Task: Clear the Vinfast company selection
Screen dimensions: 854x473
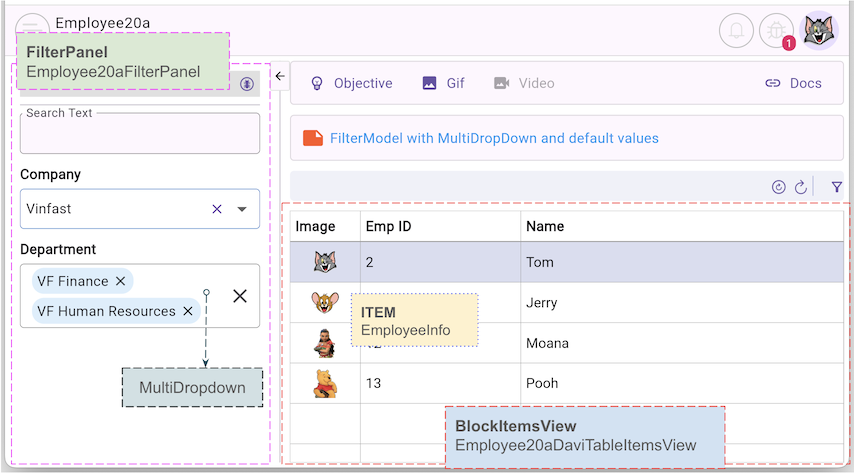Action: (x=217, y=209)
